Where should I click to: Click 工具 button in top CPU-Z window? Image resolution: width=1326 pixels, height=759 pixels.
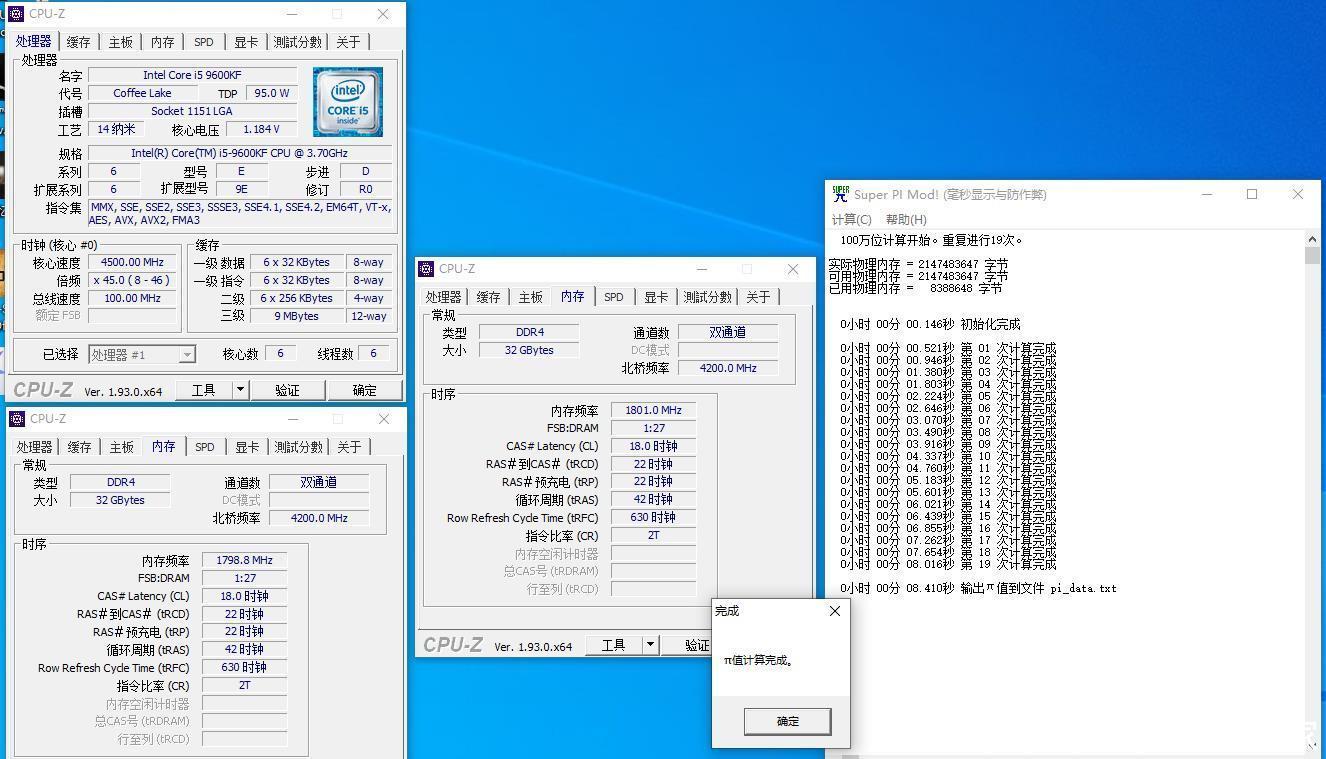(204, 390)
